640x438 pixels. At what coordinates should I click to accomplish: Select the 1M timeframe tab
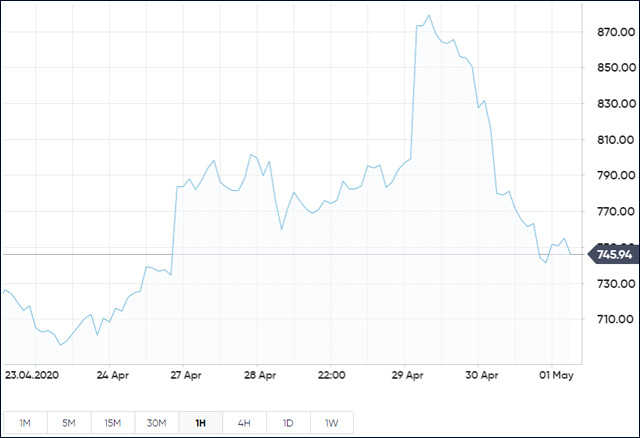pyautogui.click(x=25, y=423)
